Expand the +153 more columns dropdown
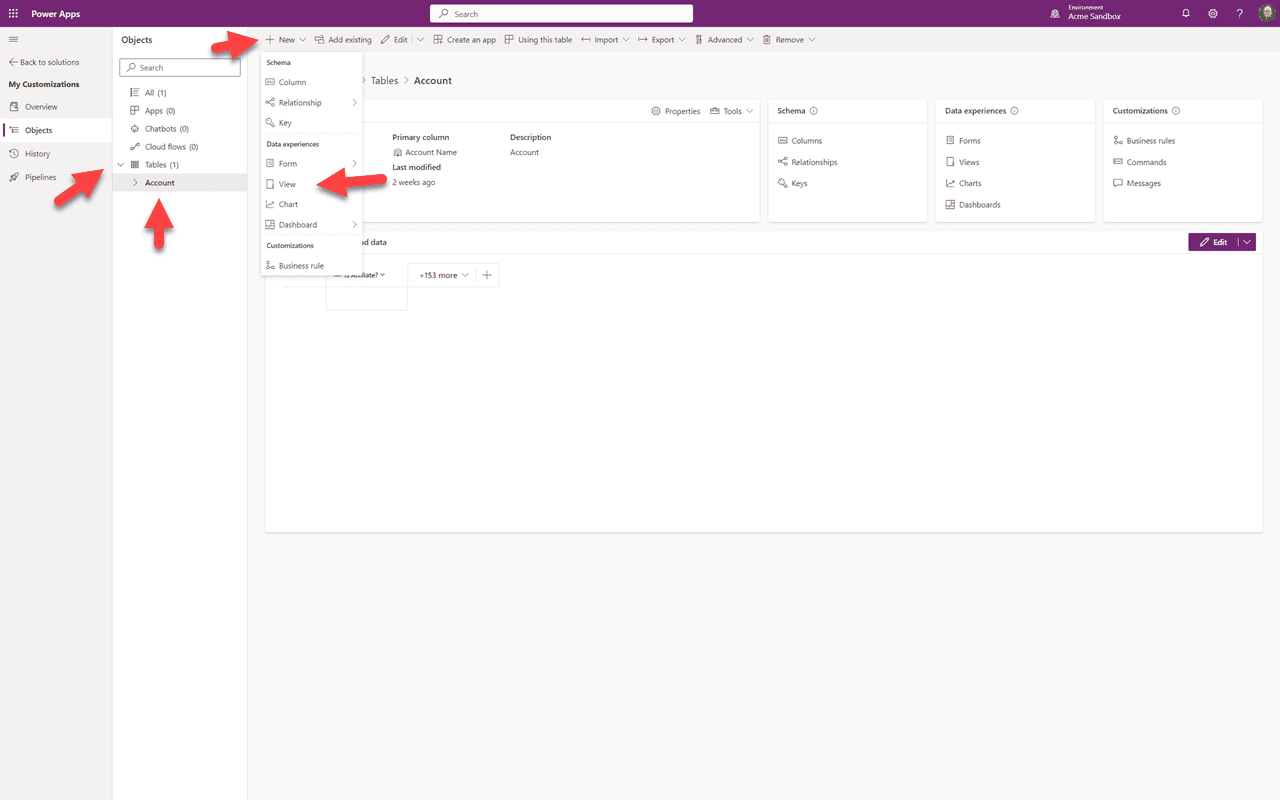The width and height of the screenshot is (1280, 800). [441, 274]
